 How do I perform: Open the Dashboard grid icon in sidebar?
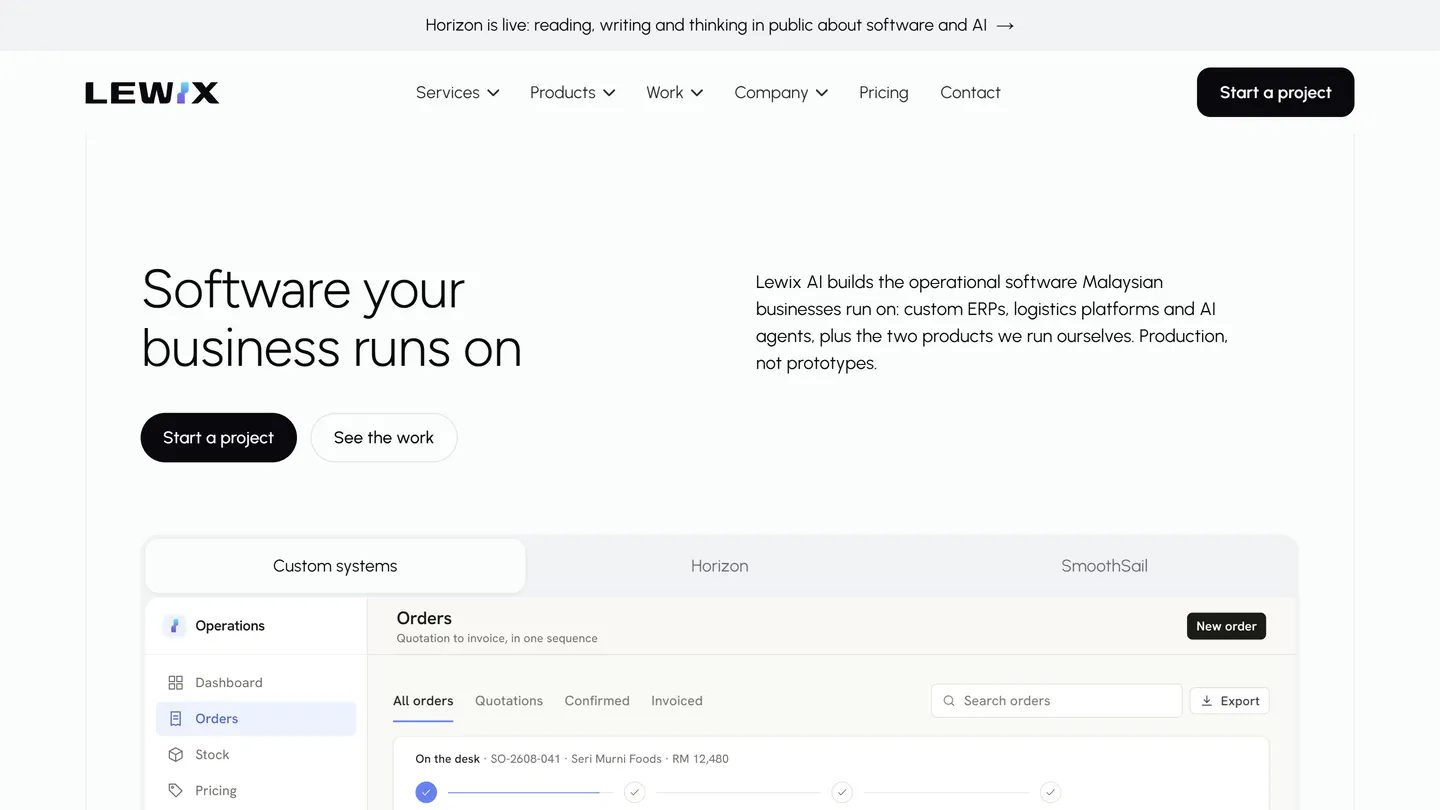[x=176, y=683]
